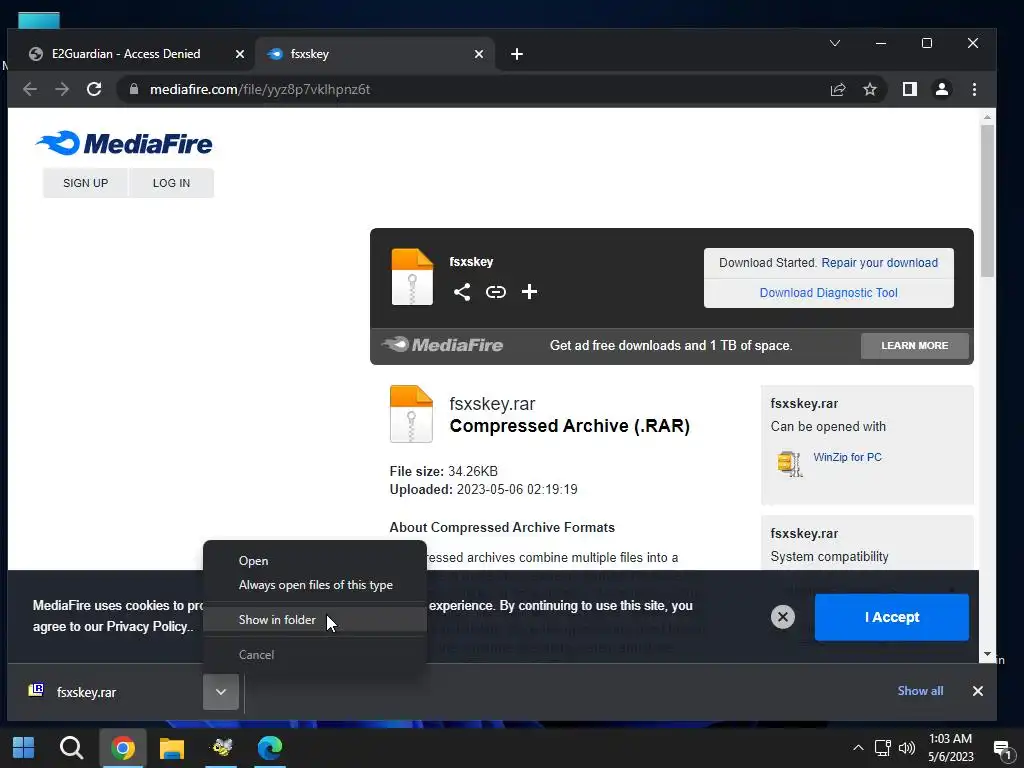The height and width of the screenshot is (768, 1024).
Task: Click the fsxskey.rar download item icon
Action: tap(36, 690)
